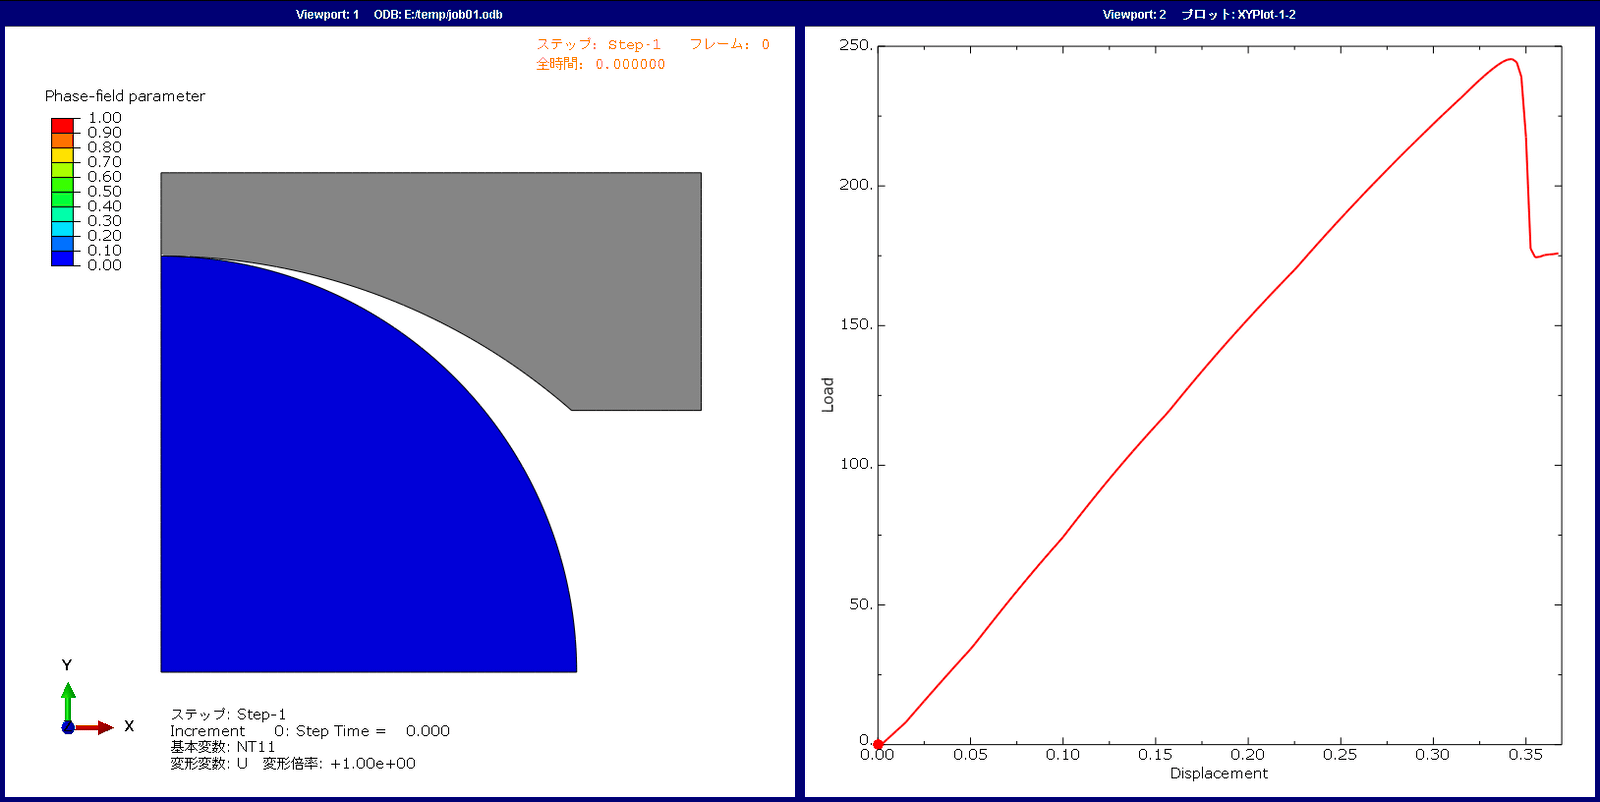Pick the yellow 0.70 legend color band
Viewport: 1600px width, 802px height.
coord(63,155)
